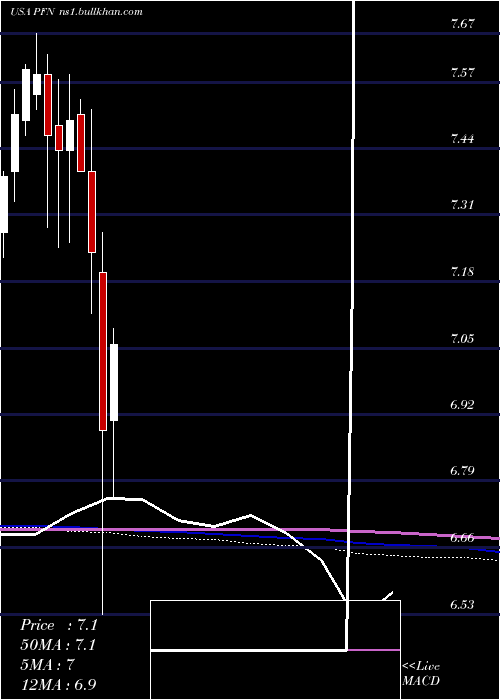Click the '50MA : 7.1' readout

tap(59, 645)
